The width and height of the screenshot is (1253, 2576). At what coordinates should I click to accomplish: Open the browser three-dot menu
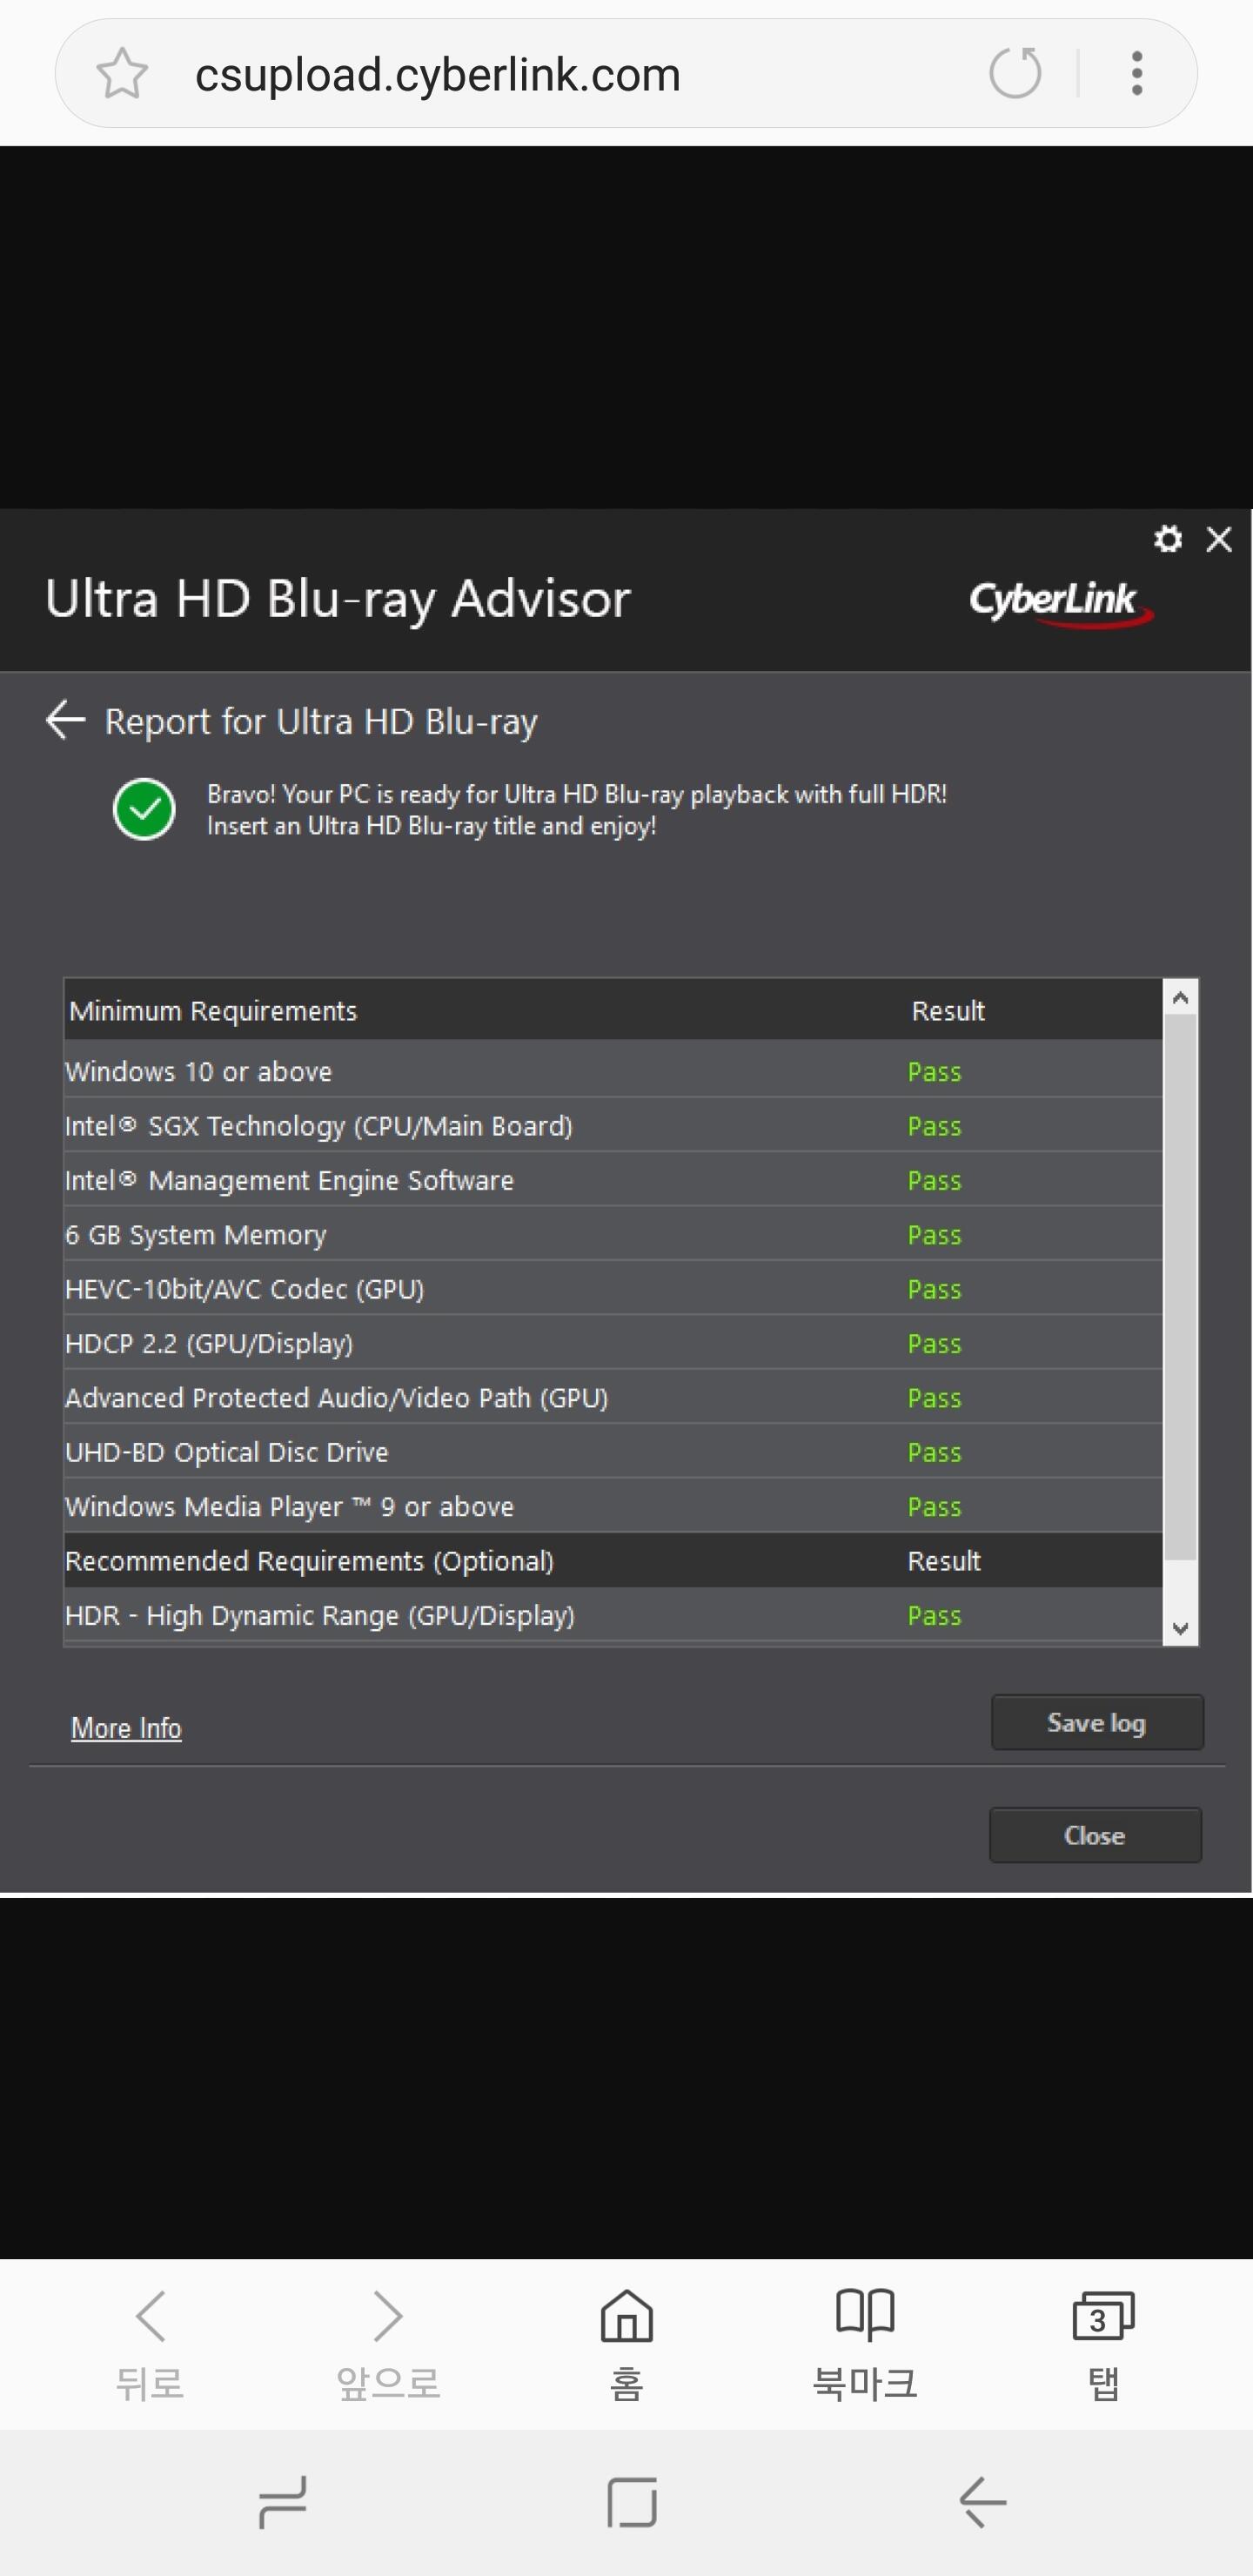[x=1136, y=74]
